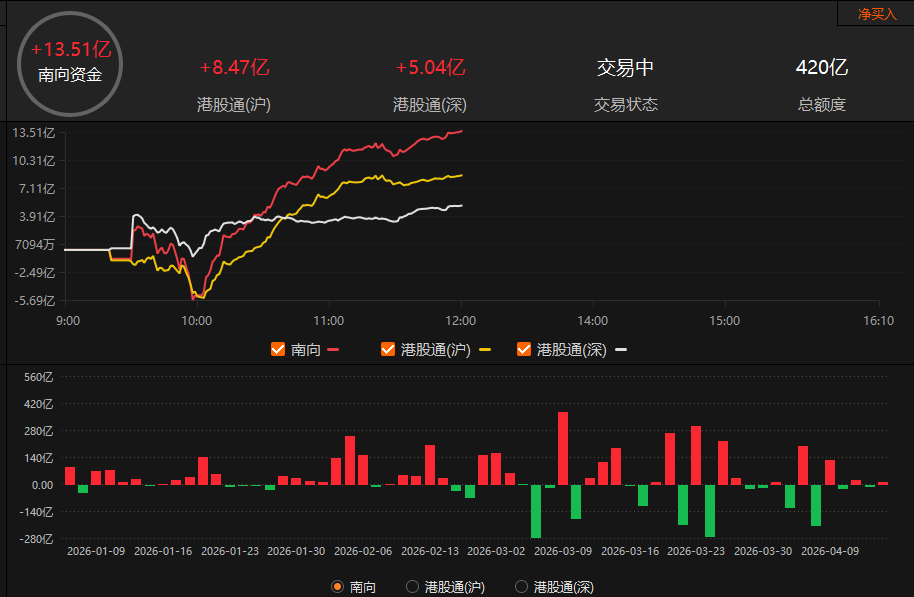Click the yellow 港股通(沪) legend line swatch
Image resolution: width=914 pixels, height=597 pixels.
(x=485, y=350)
